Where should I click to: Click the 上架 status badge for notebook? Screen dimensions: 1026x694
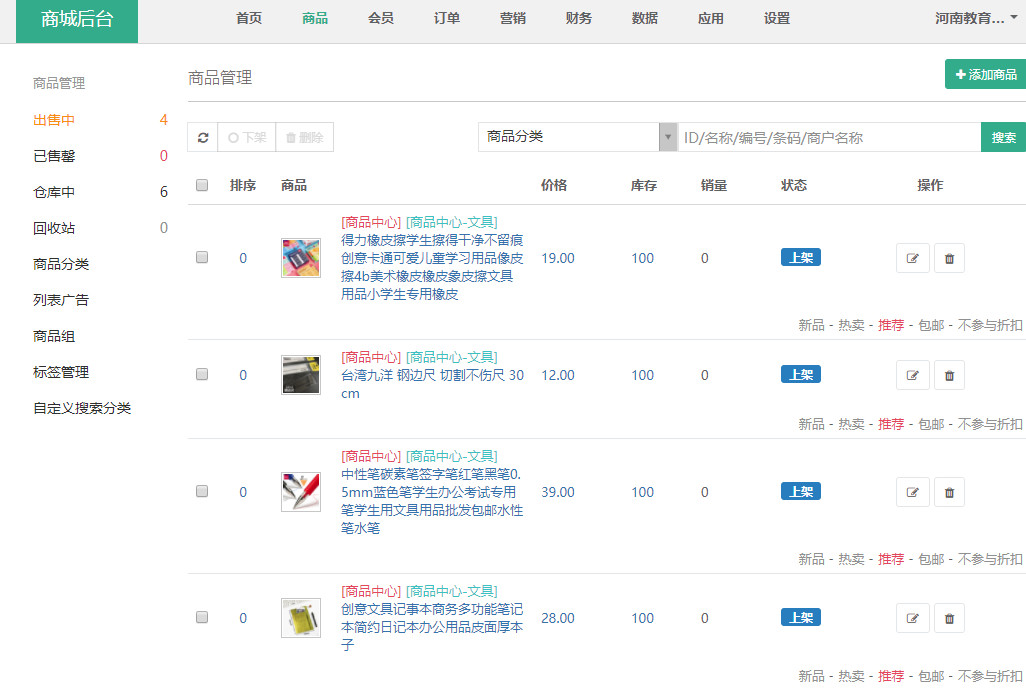(x=800, y=617)
